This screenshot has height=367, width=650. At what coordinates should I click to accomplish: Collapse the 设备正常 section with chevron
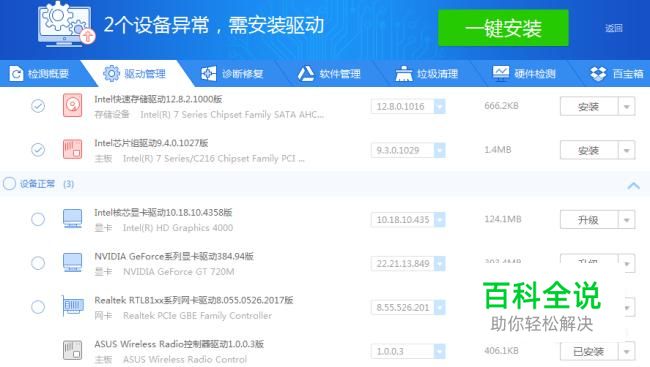coord(633,185)
